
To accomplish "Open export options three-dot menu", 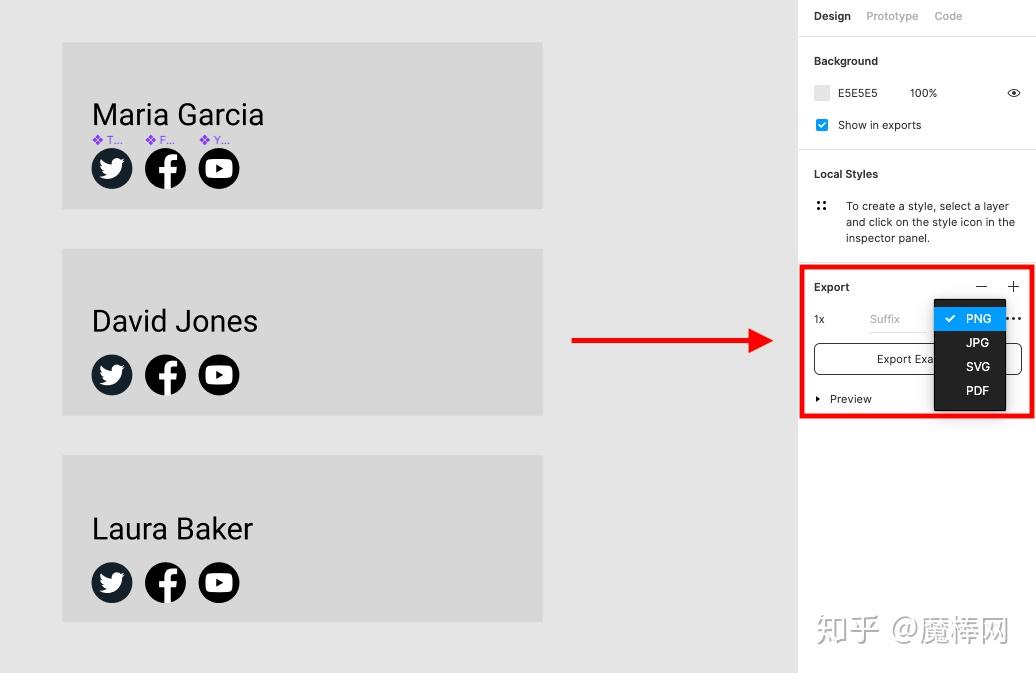I will [1014, 318].
